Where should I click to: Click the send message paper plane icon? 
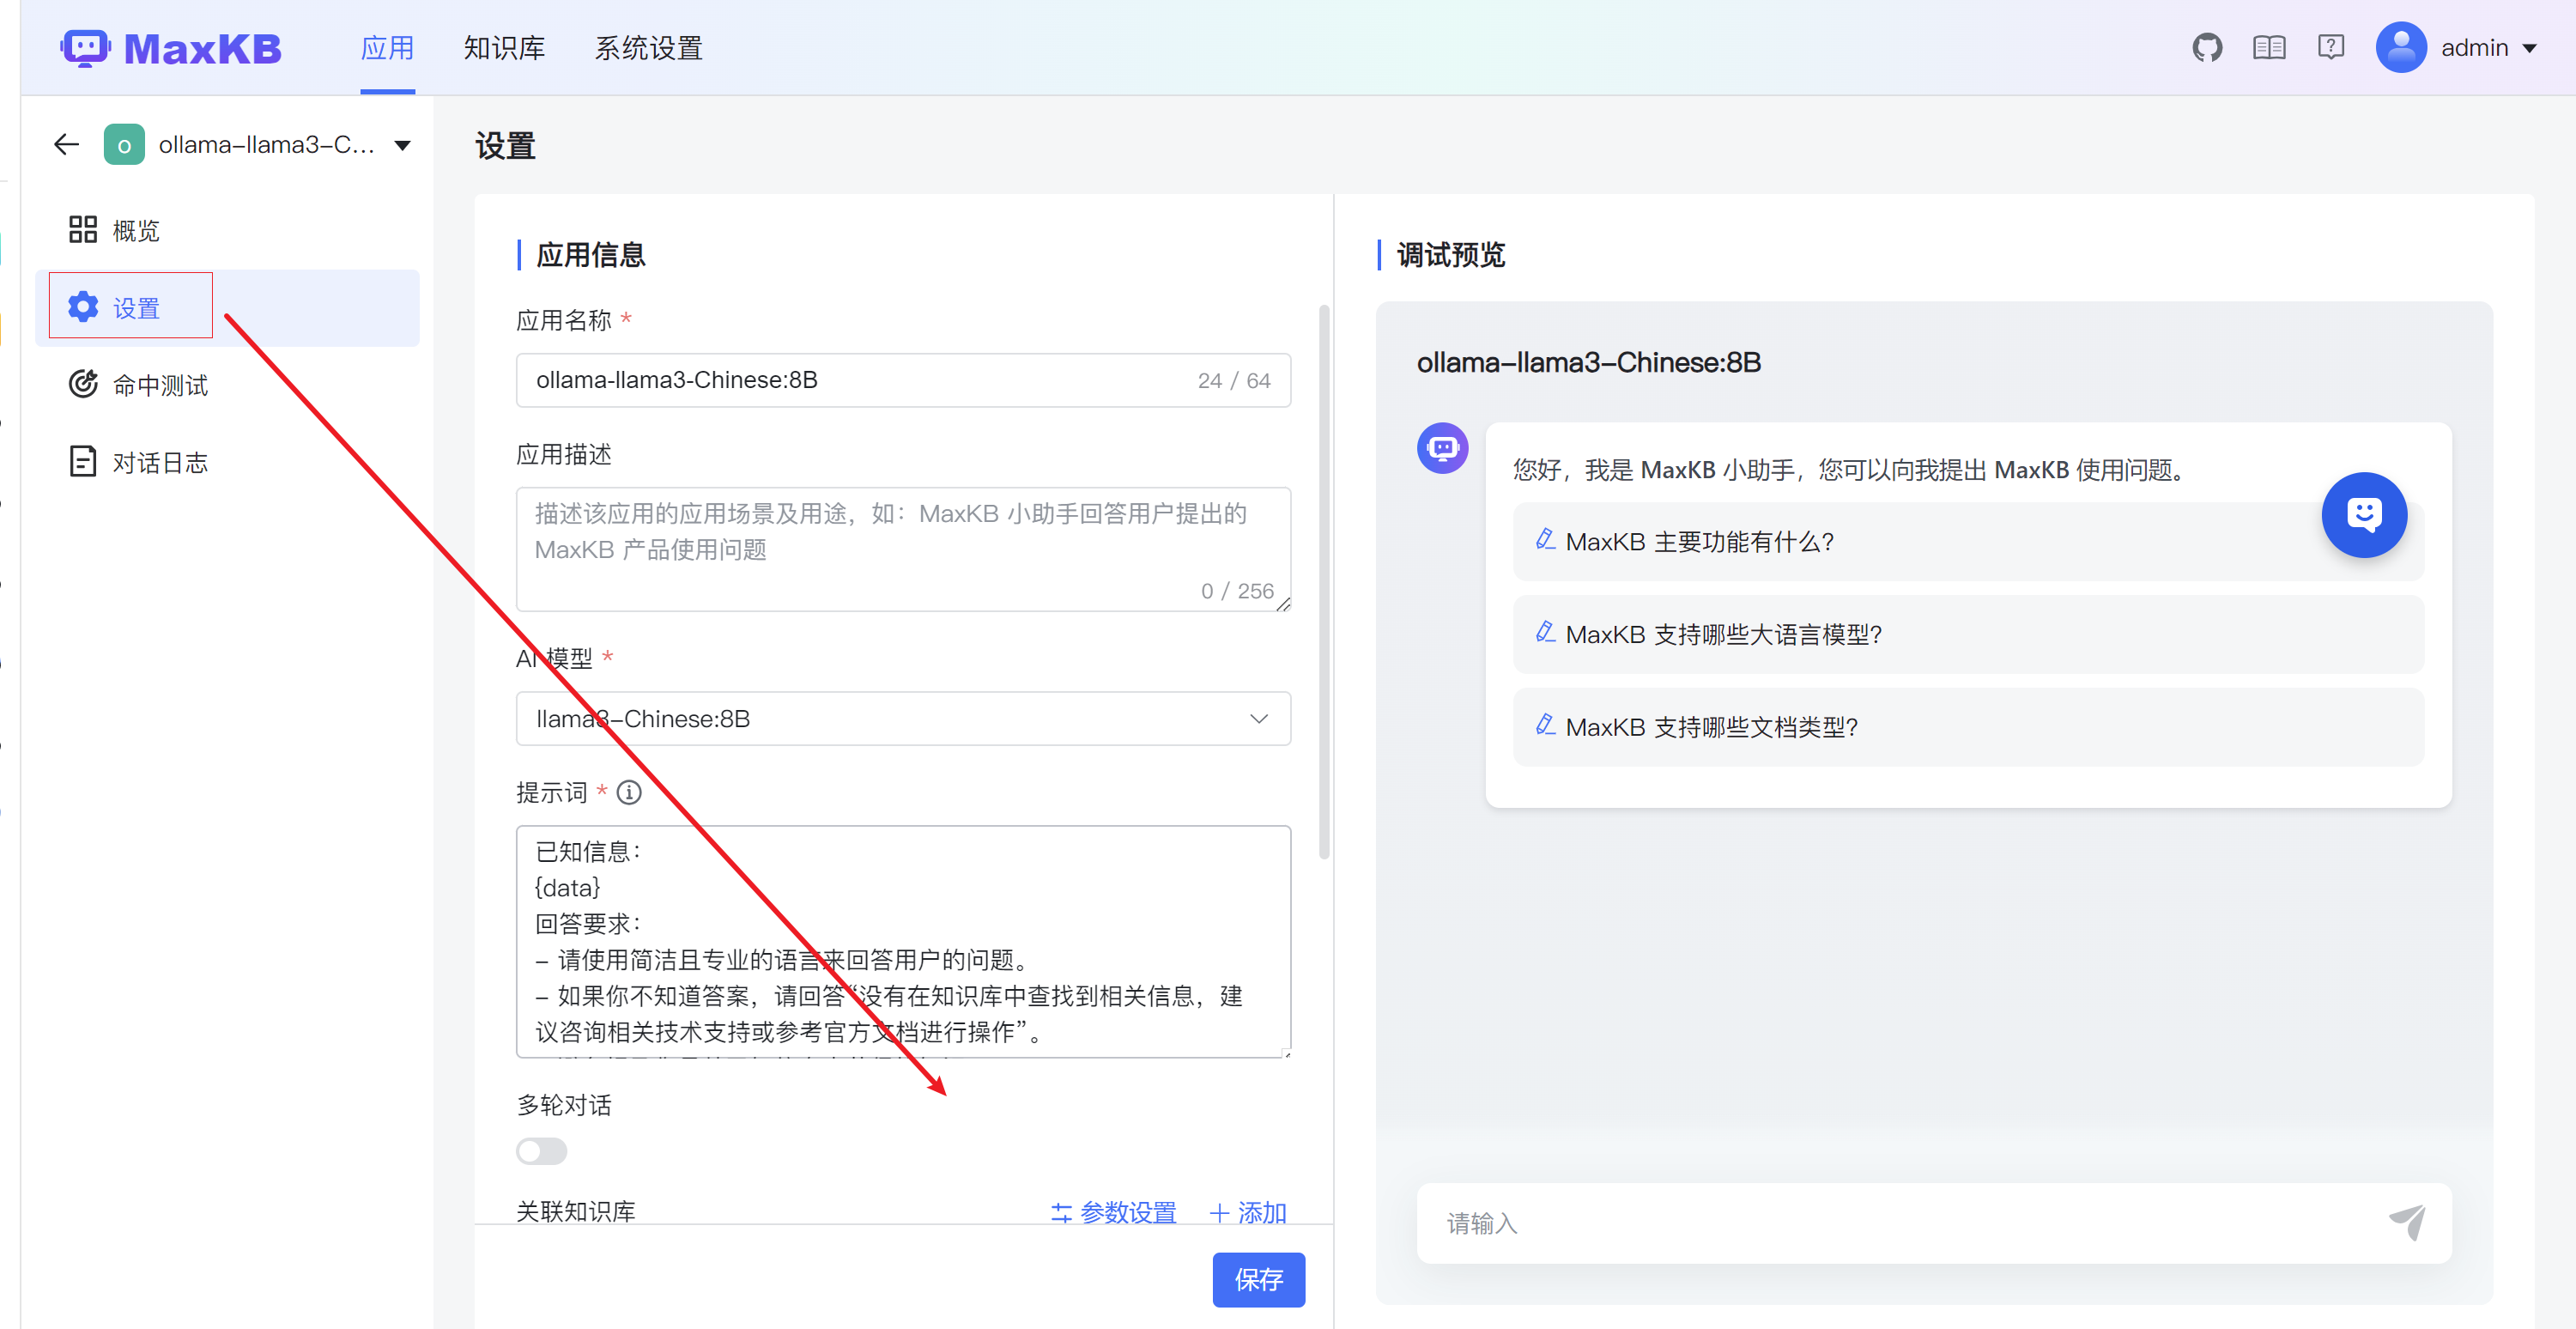click(x=2408, y=1222)
